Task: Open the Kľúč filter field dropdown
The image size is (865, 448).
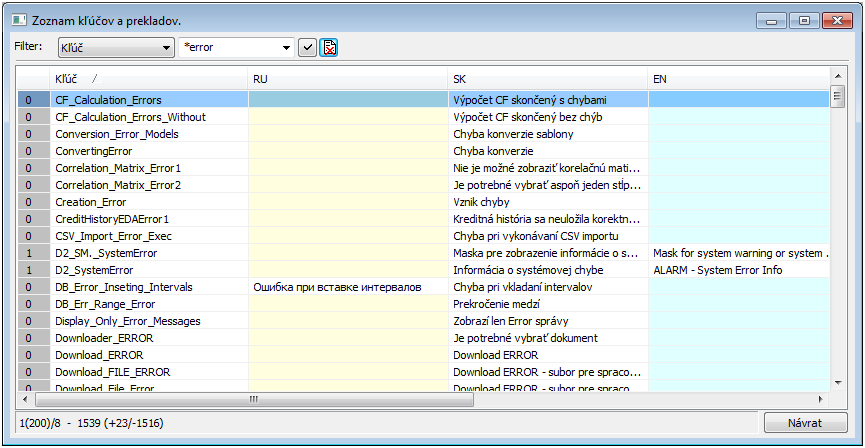Action: [x=166, y=47]
